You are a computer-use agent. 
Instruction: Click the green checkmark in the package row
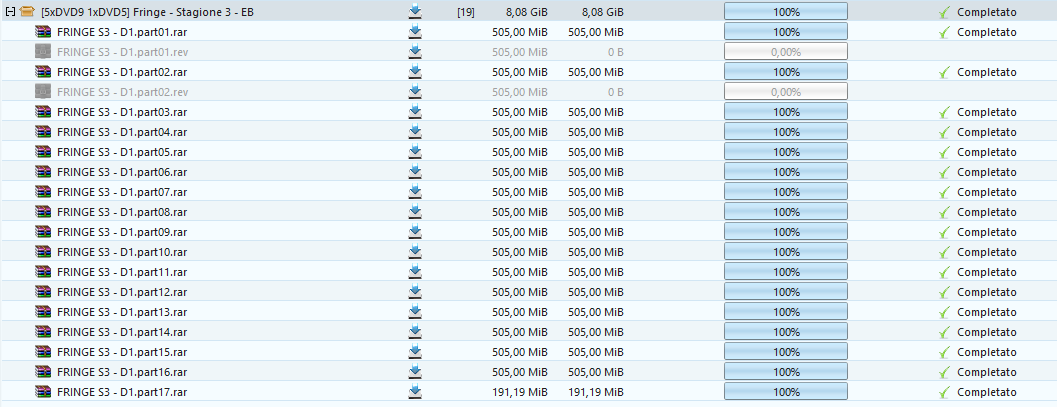pyautogui.click(x=944, y=11)
